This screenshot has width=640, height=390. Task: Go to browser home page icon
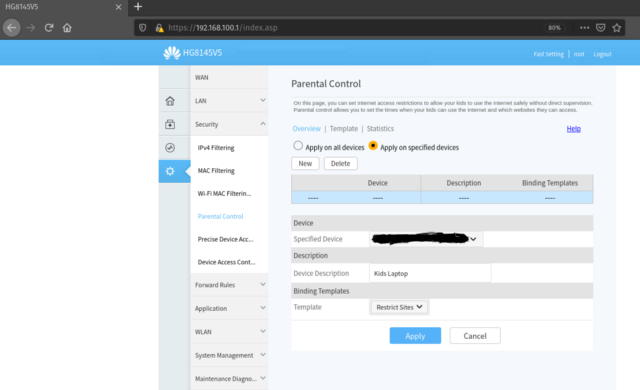pos(67,28)
